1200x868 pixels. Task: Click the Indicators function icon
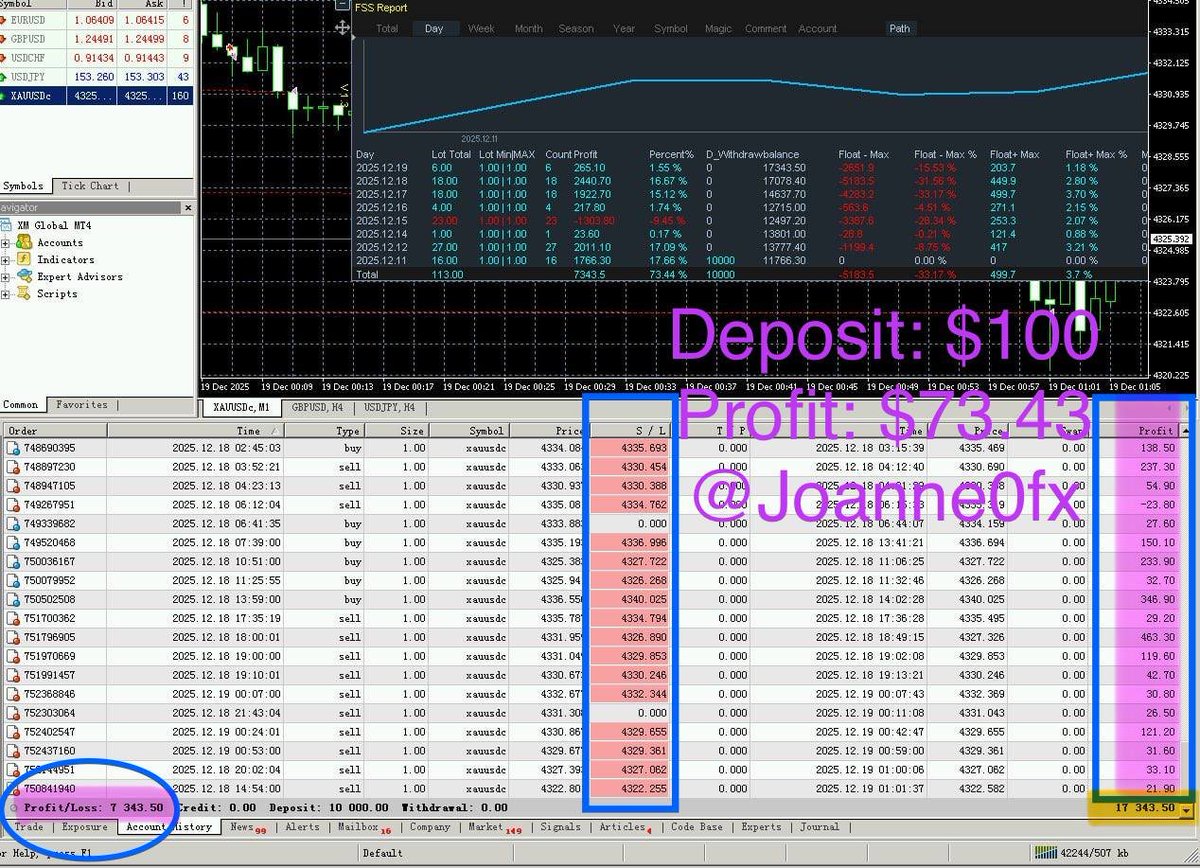[x=24, y=260]
